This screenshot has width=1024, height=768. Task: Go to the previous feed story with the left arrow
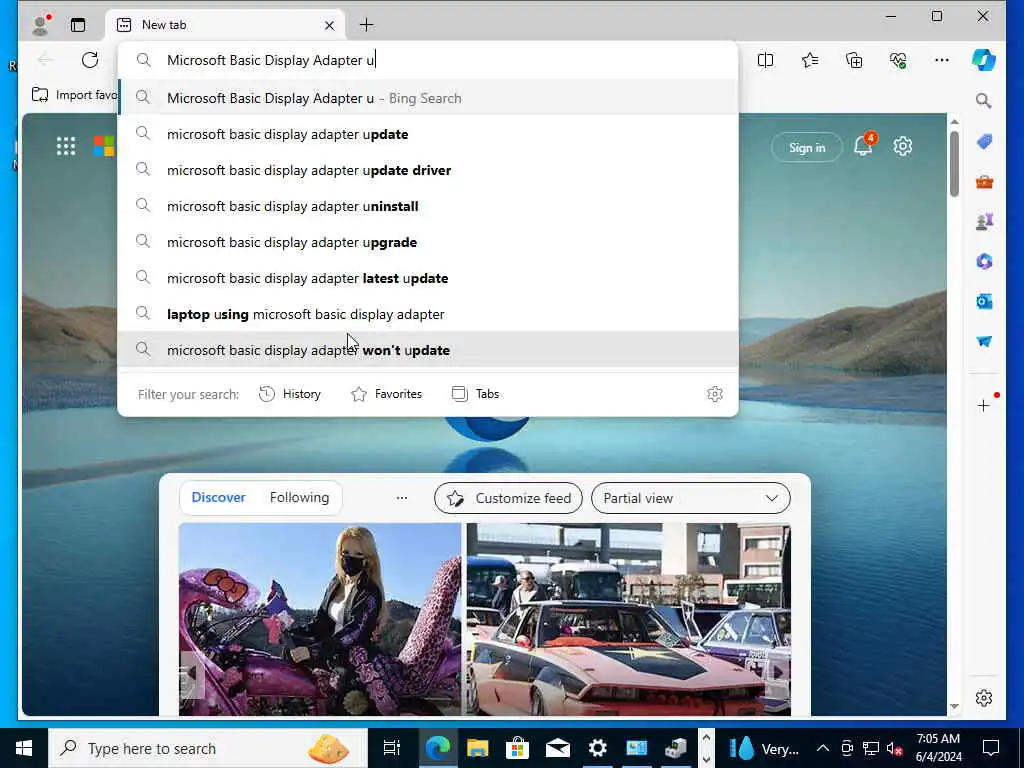pyautogui.click(x=192, y=673)
